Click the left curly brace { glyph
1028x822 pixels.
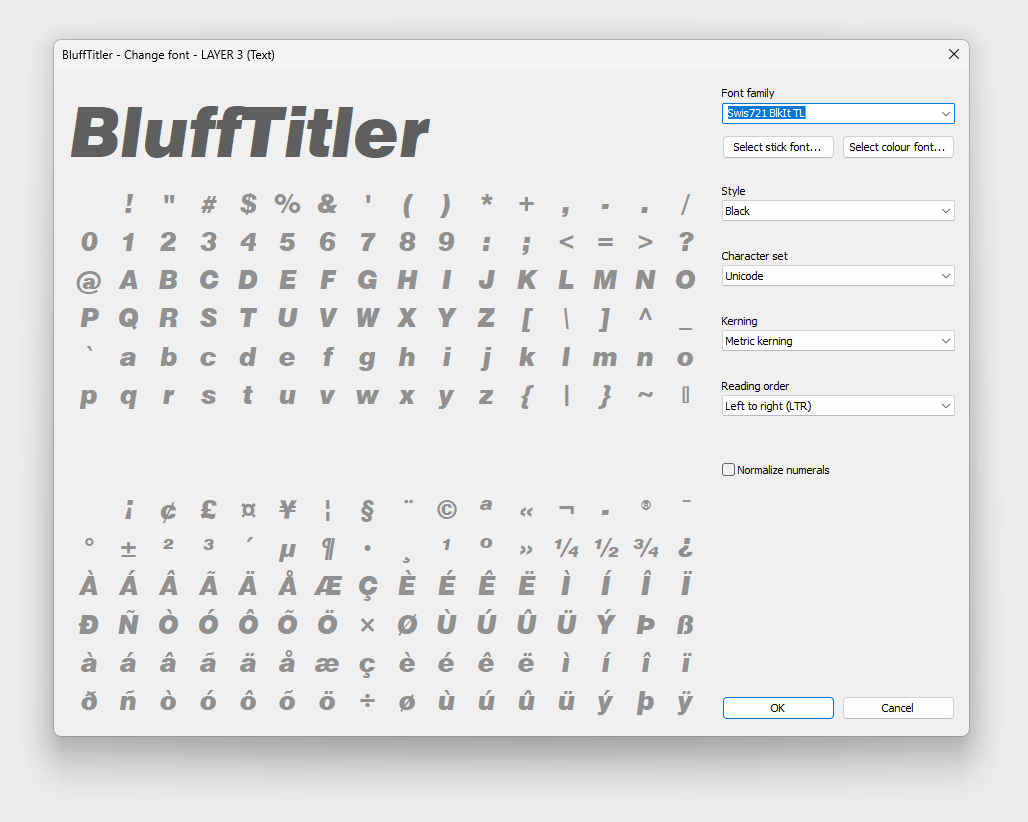pyautogui.click(x=526, y=397)
